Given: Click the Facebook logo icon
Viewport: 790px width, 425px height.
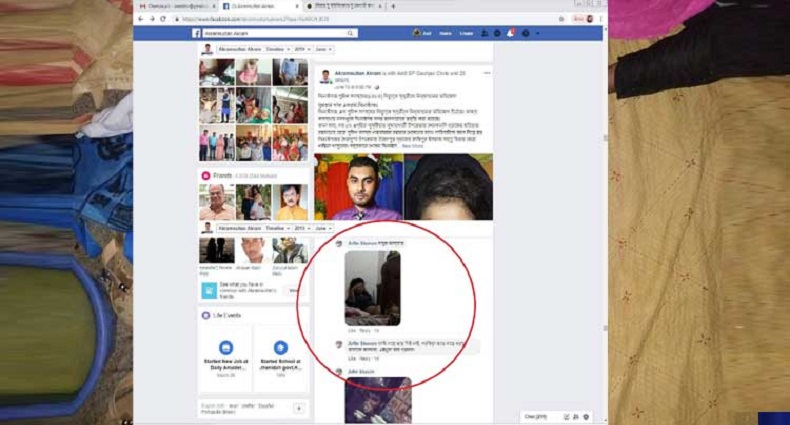Looking at the screenshot, I should coord(197,33).
